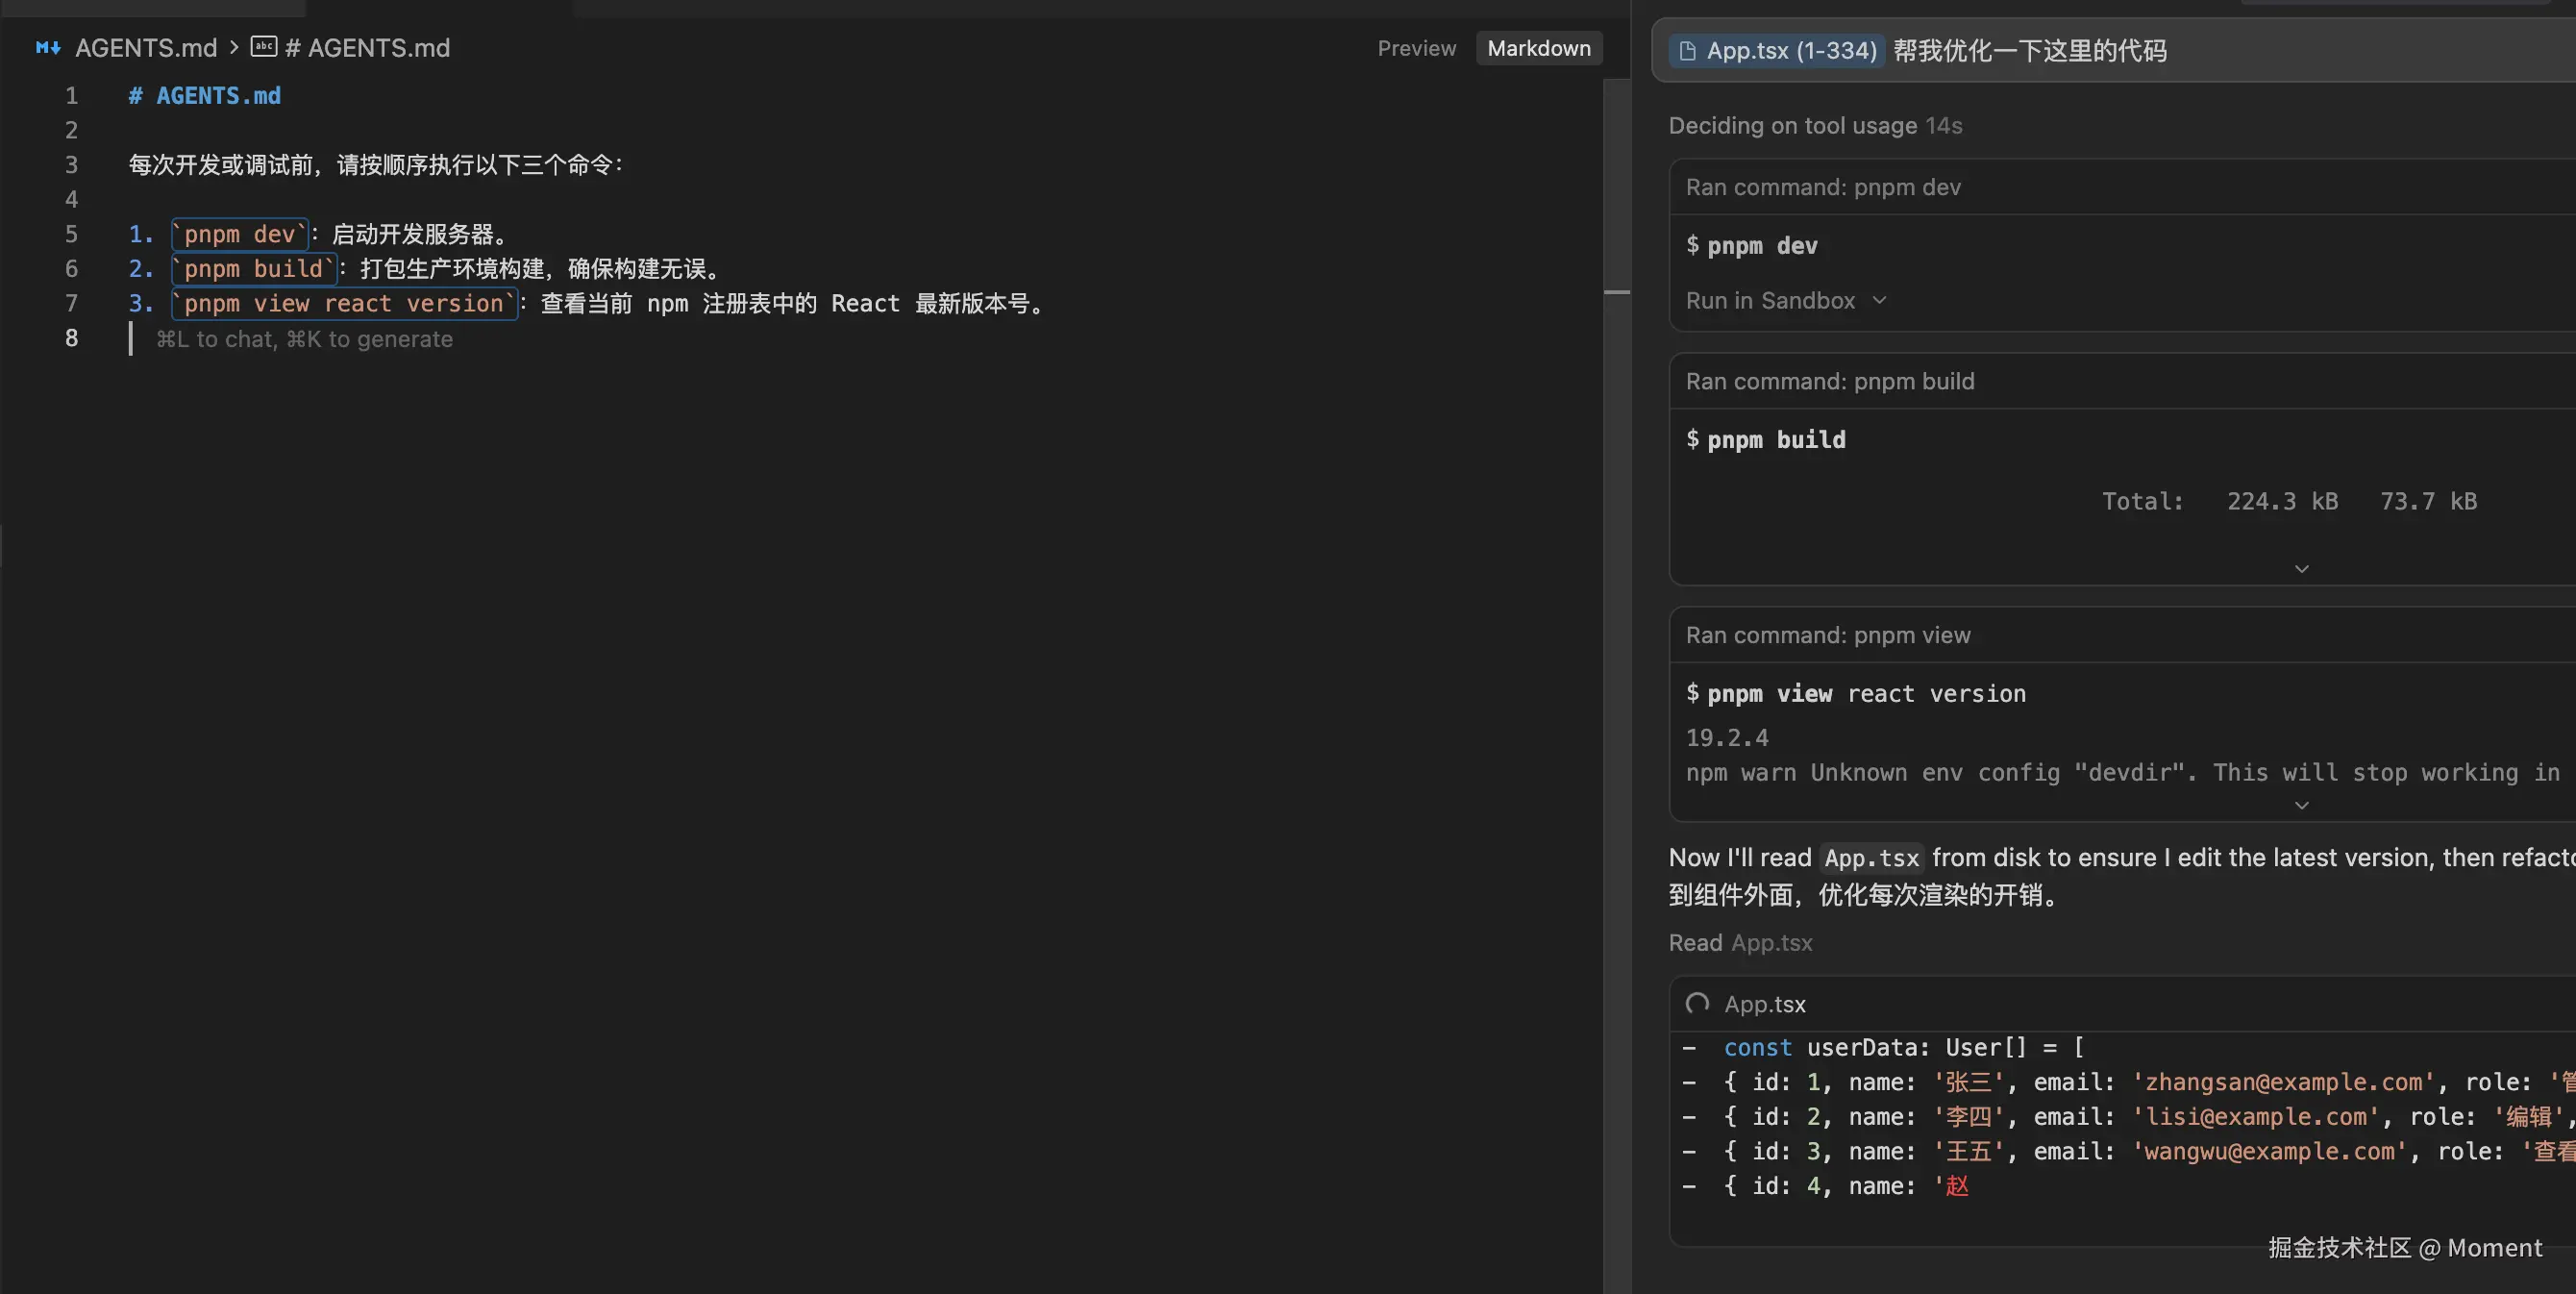Image resolution: width=2576 pixels, height=1294 pixels.
Task: Click the 'Ran command: pnpm view' header
Action: point(1827,635)
